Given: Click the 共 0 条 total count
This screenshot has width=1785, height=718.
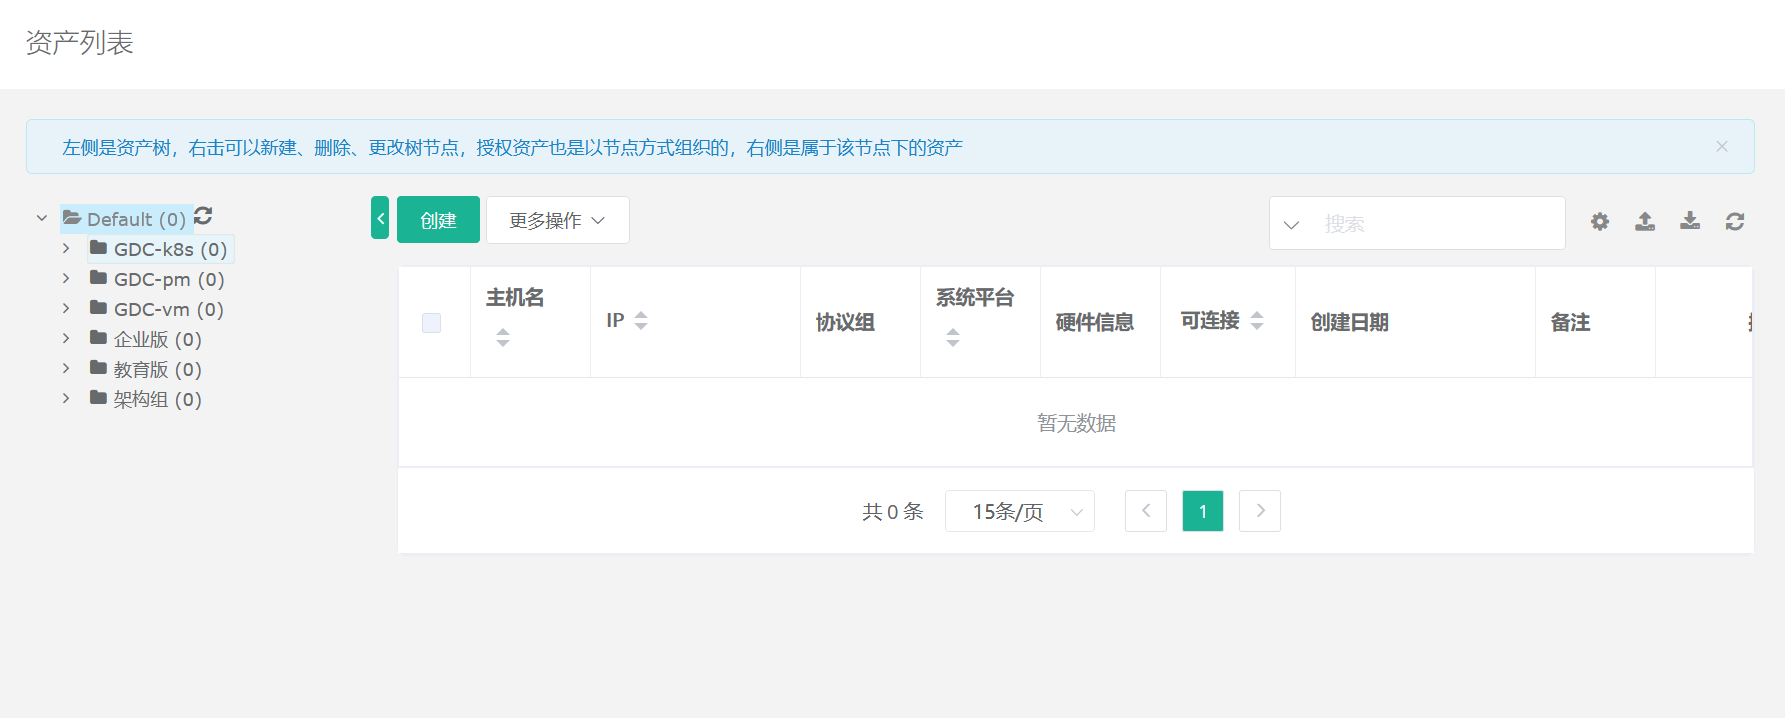Looking at the screenshot, I should point(893,512).
